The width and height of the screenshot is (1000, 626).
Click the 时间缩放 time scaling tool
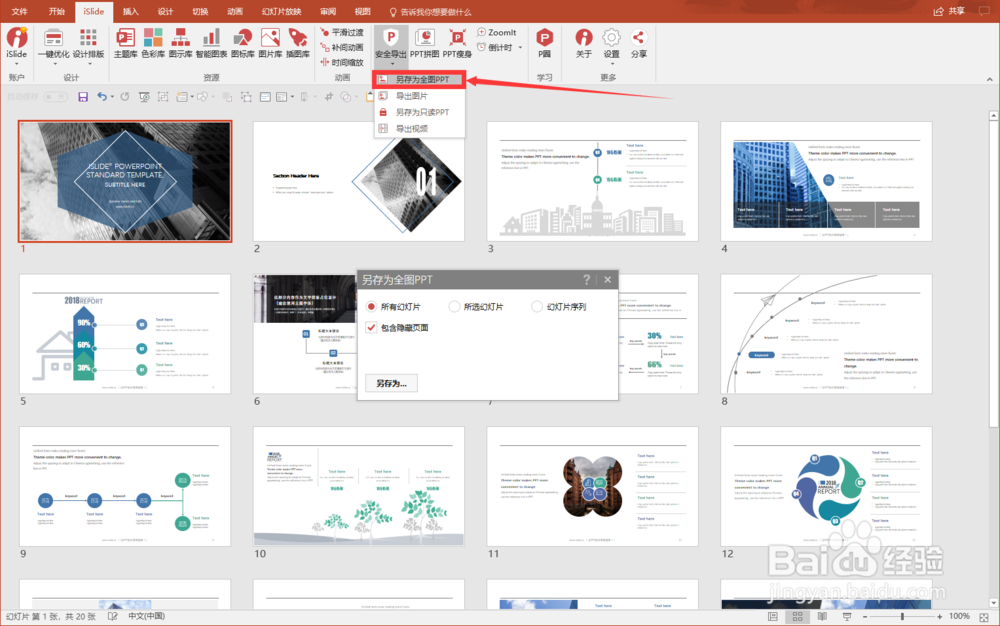[x=342, y=62]
